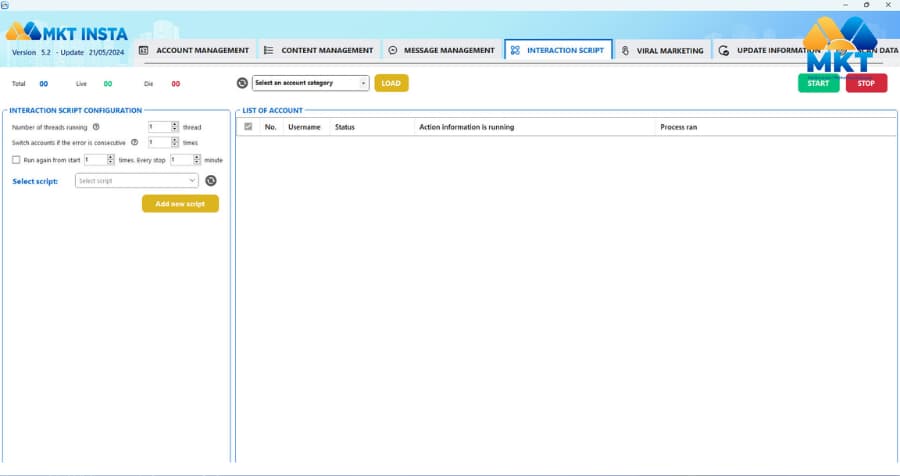Select the Interaction Script tab

558,50
